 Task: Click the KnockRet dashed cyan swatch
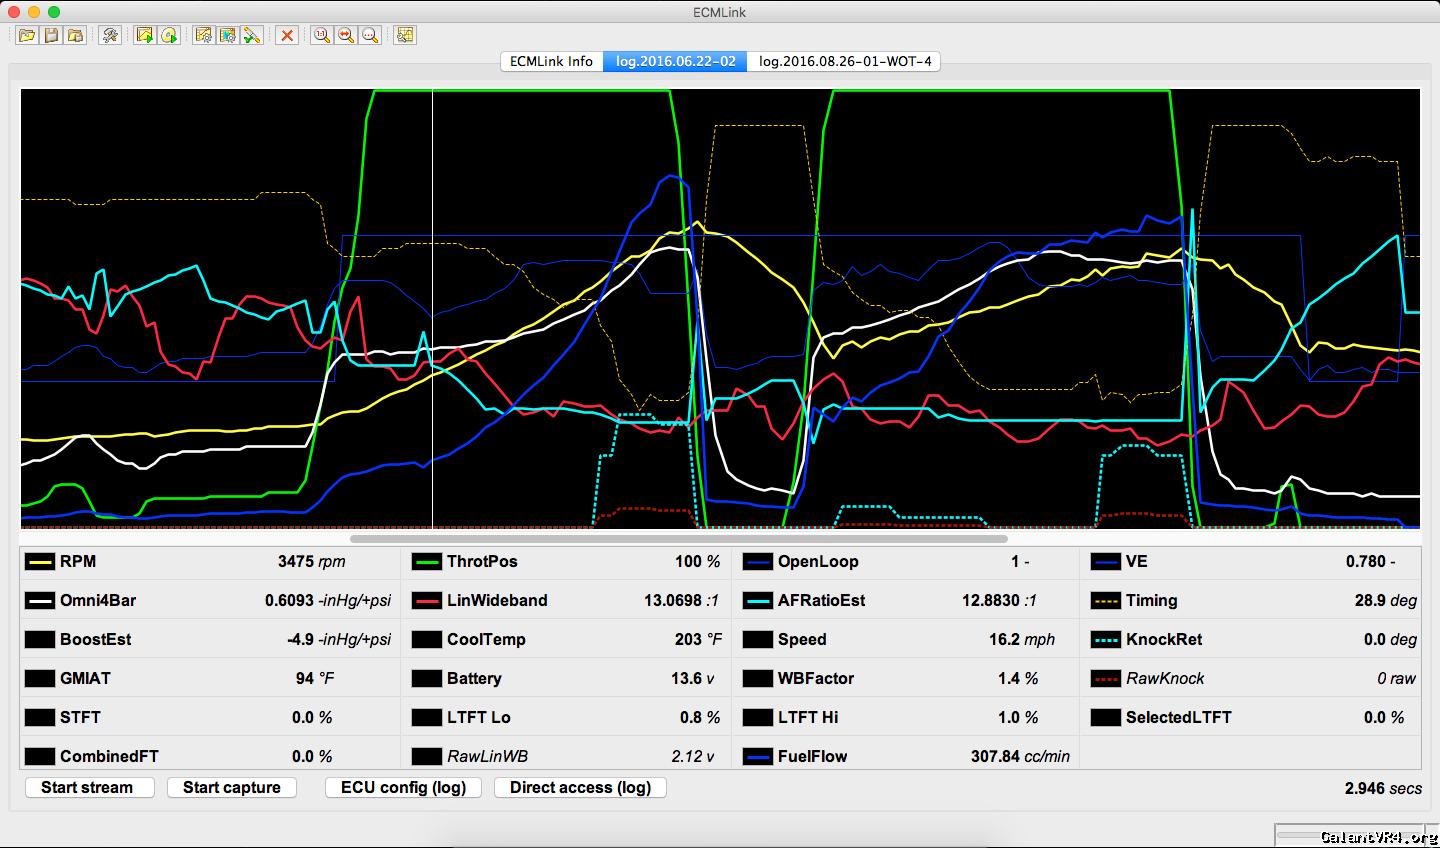(x=1106, y=640)
